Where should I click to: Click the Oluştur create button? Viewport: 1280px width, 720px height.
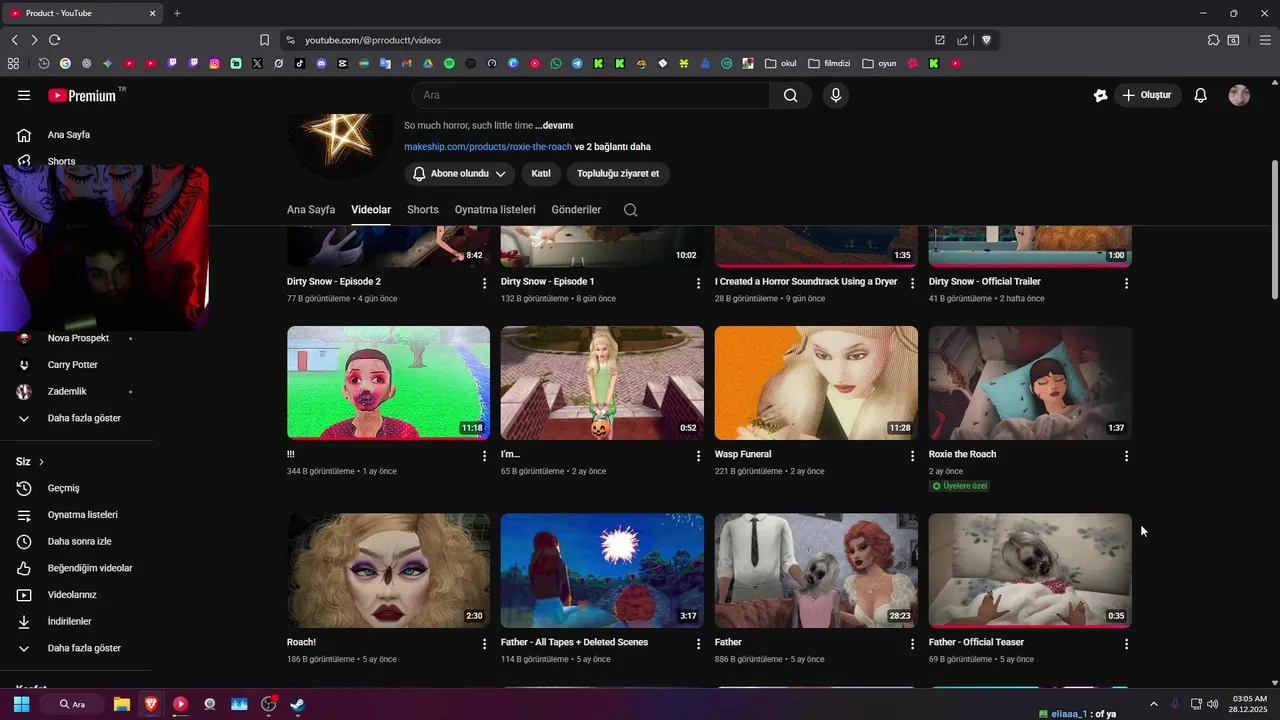(1147, 95)
